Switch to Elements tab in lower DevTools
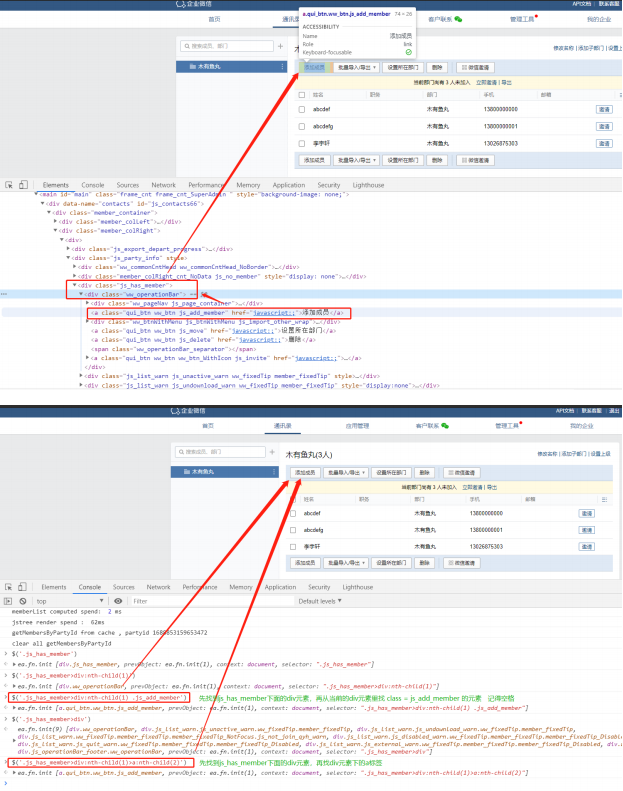623x791 pixels. click(54, 587)
